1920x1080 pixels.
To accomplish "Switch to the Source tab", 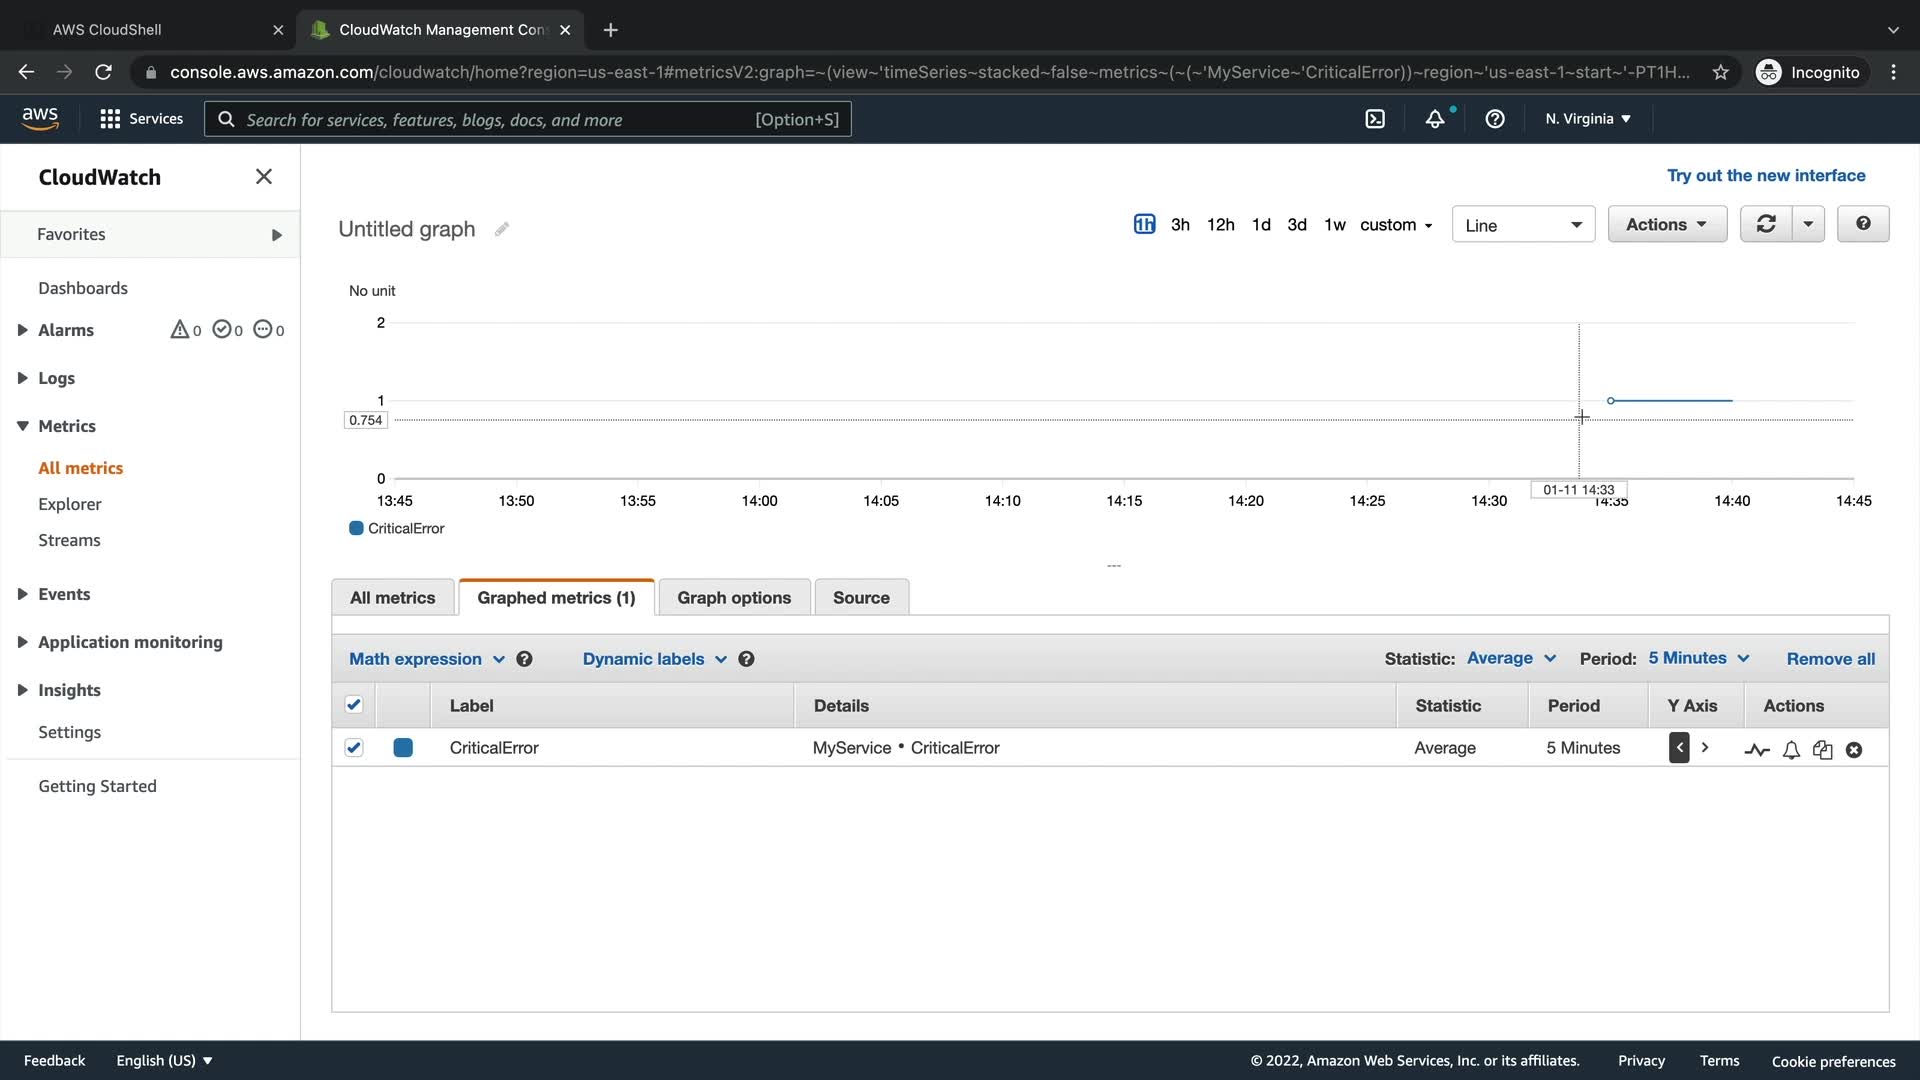I will (861, 597).
